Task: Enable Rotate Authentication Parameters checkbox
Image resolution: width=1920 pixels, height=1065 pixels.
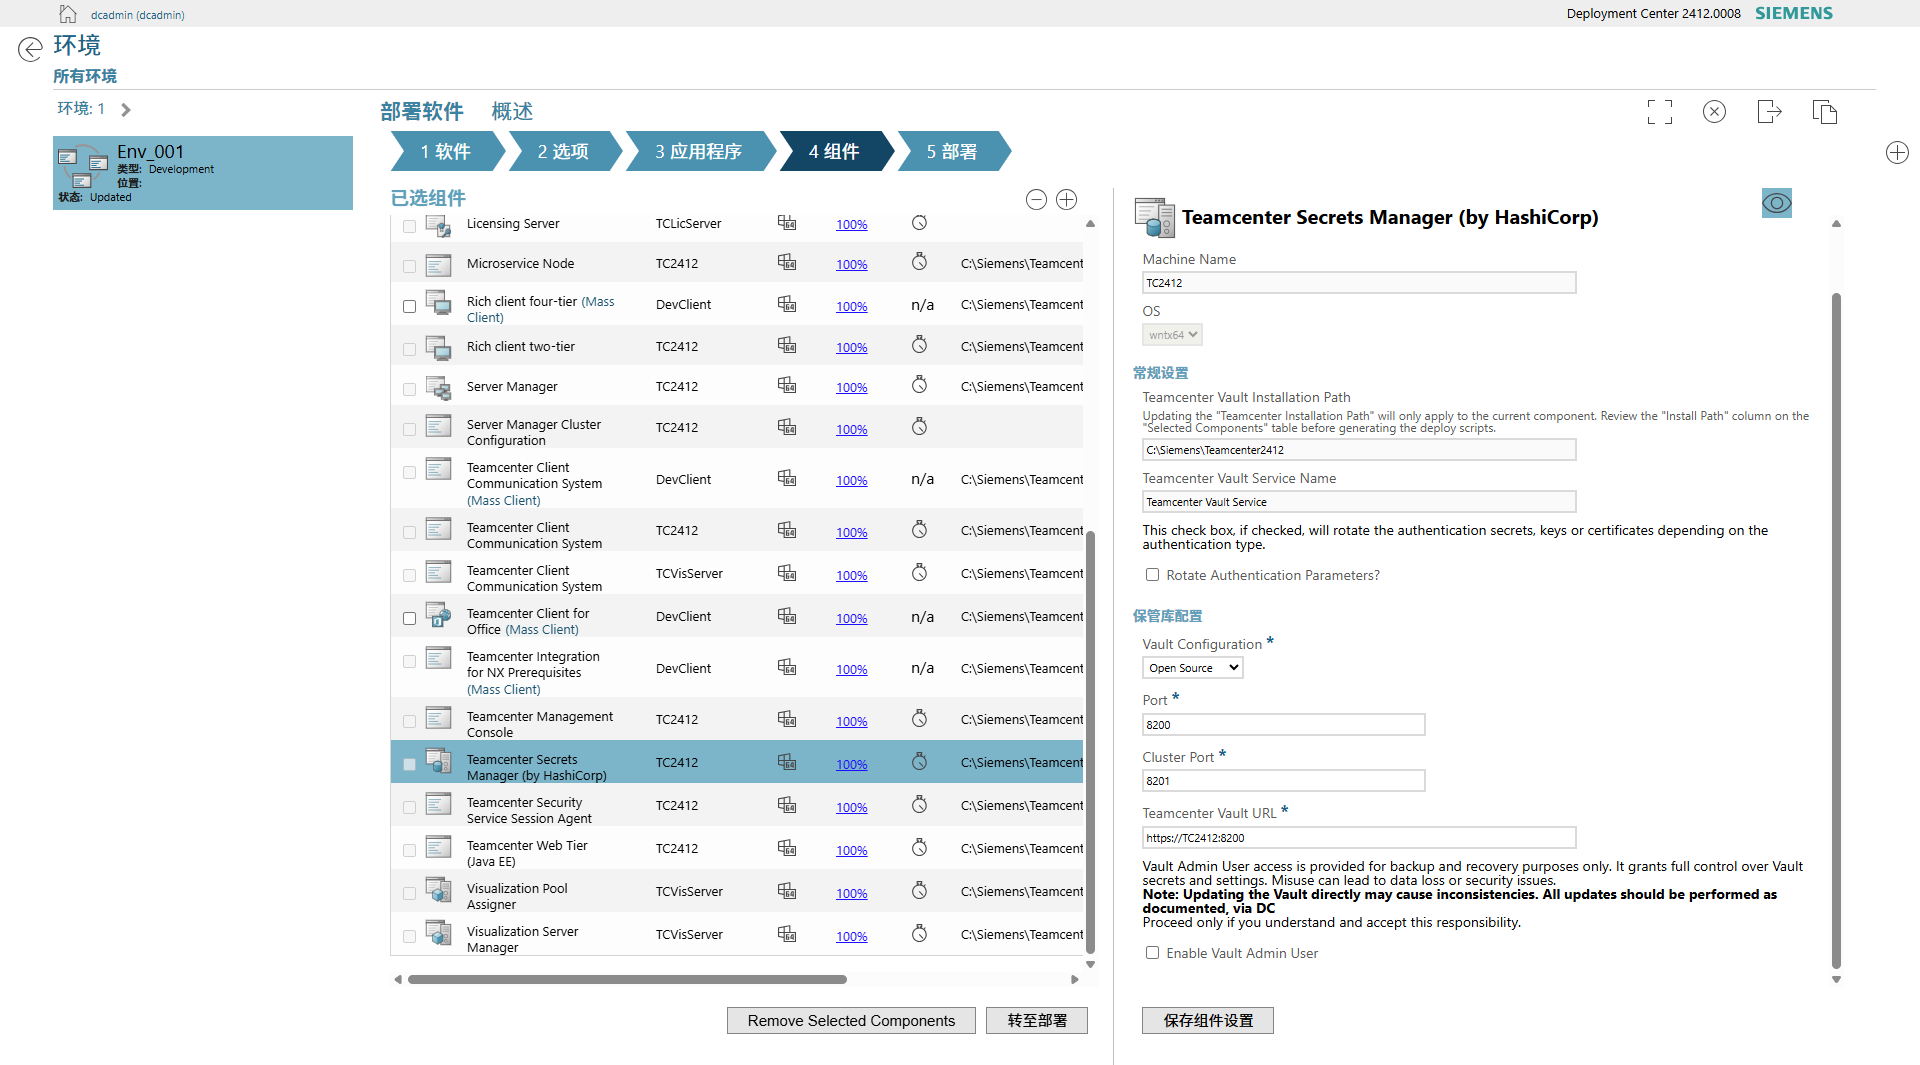Action: [x=1152, y=575]
